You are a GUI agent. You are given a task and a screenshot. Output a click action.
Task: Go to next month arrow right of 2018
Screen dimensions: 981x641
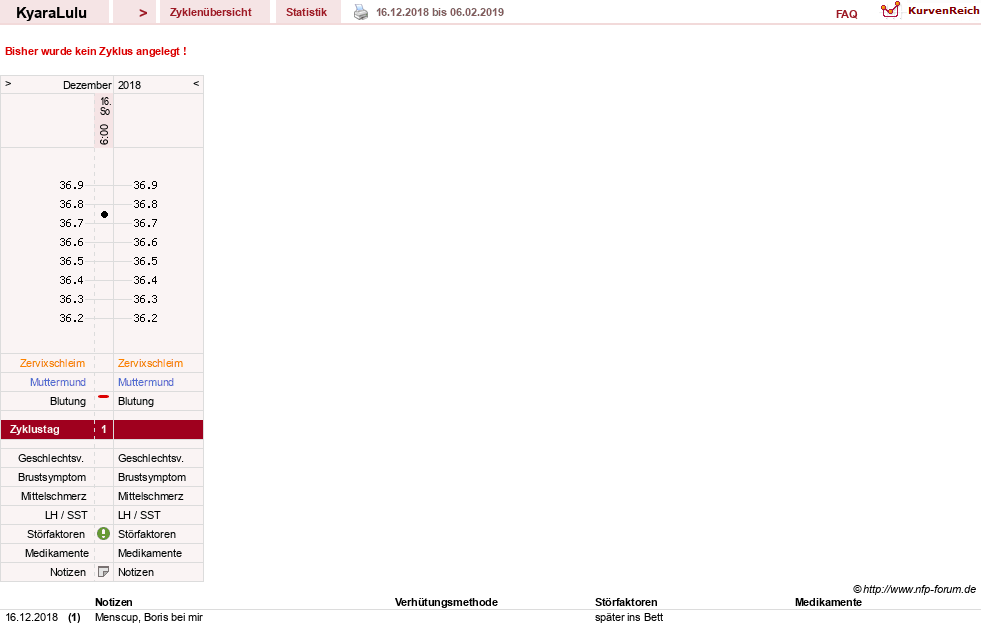[196, 83]
